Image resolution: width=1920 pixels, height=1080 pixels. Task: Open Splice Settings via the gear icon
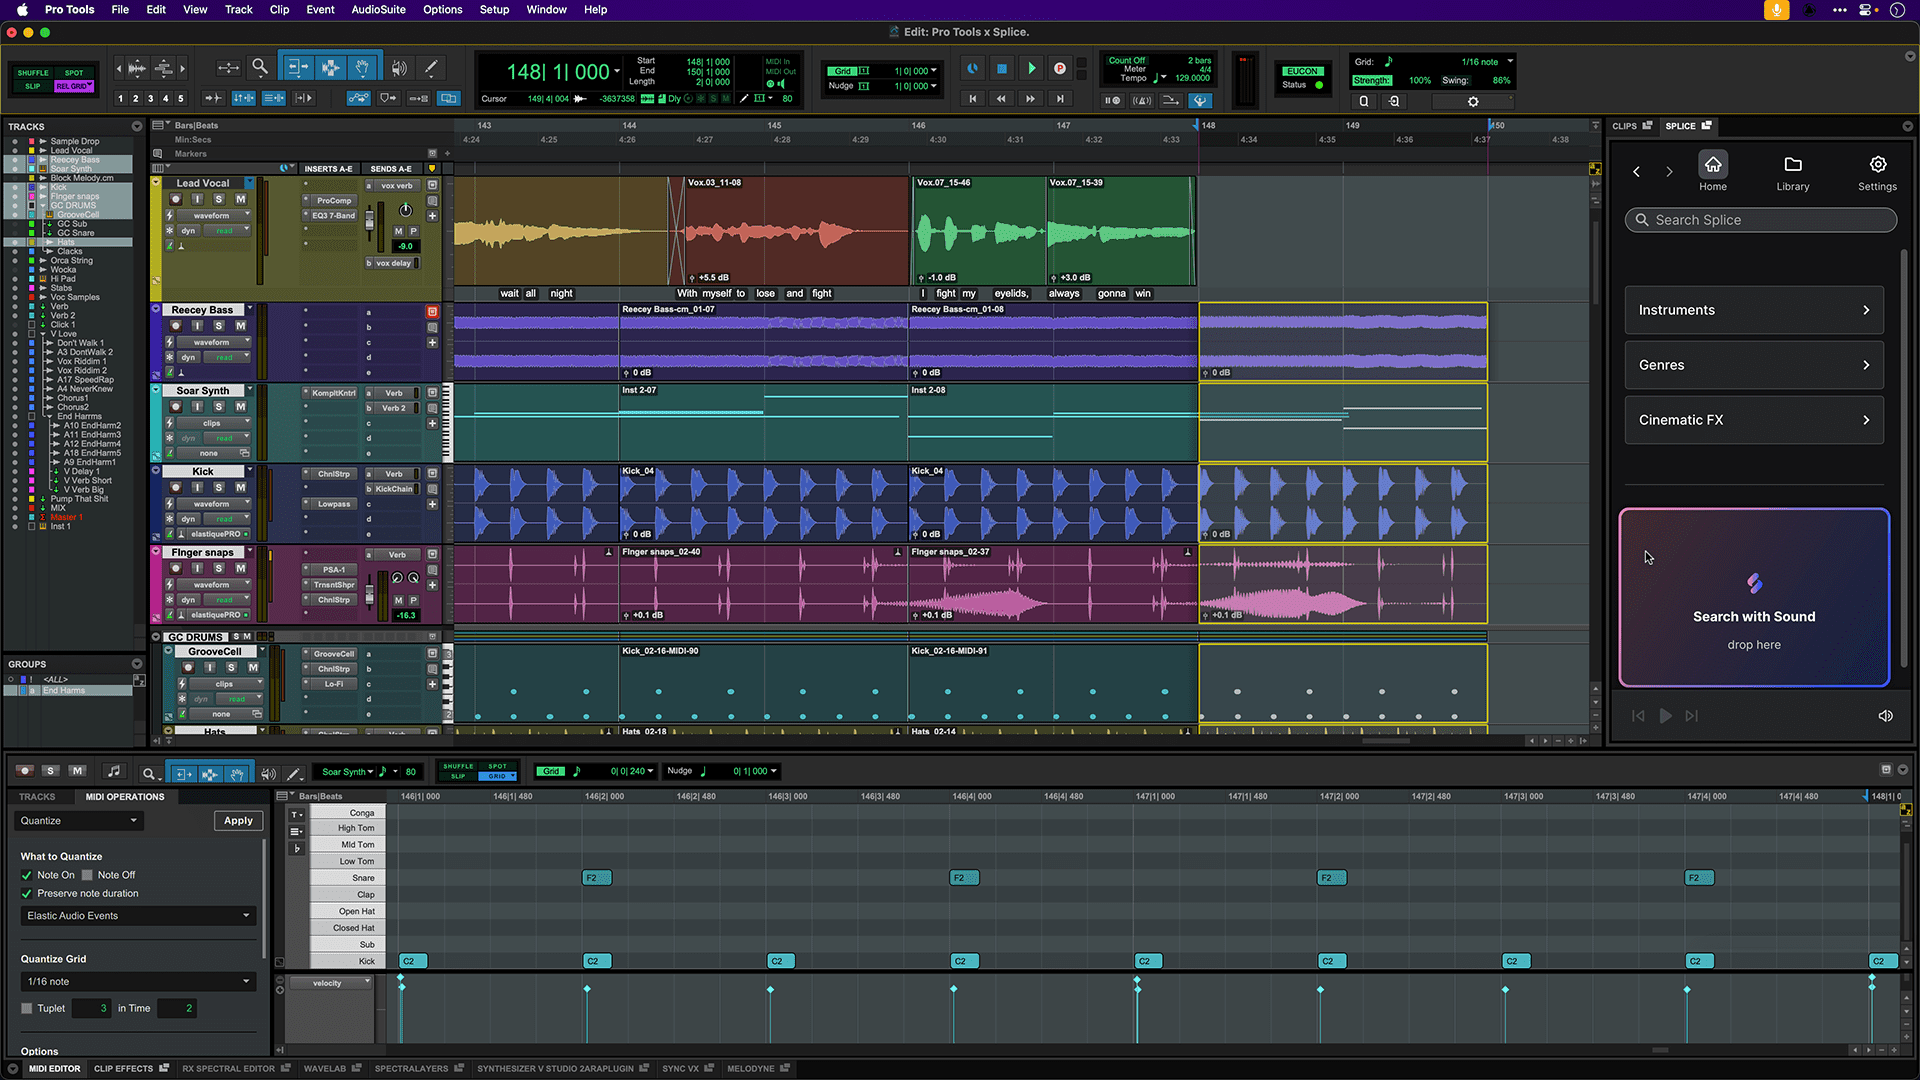[1877, 171]
